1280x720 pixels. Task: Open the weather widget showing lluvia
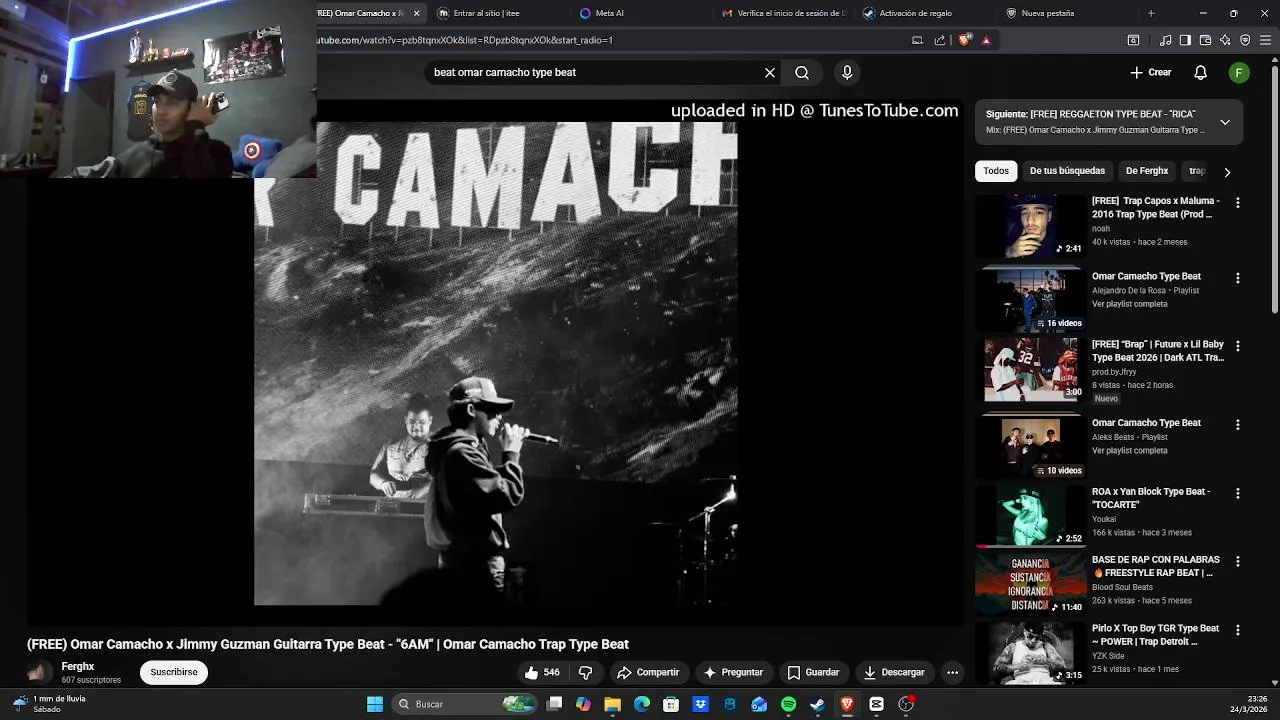50,704
